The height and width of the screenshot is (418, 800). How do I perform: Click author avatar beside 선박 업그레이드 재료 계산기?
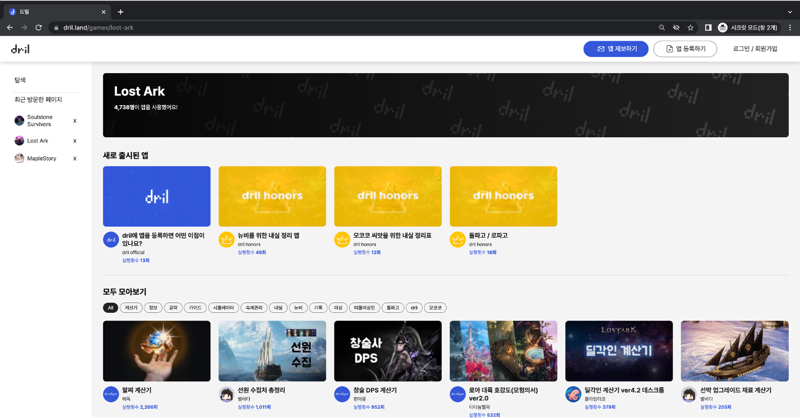pos(689,394)
